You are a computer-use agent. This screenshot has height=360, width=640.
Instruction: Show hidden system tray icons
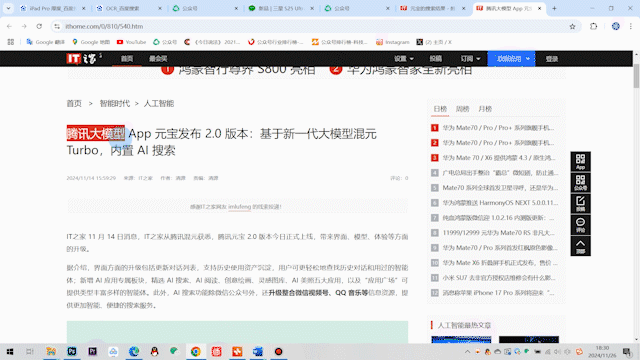pos(467,351)
